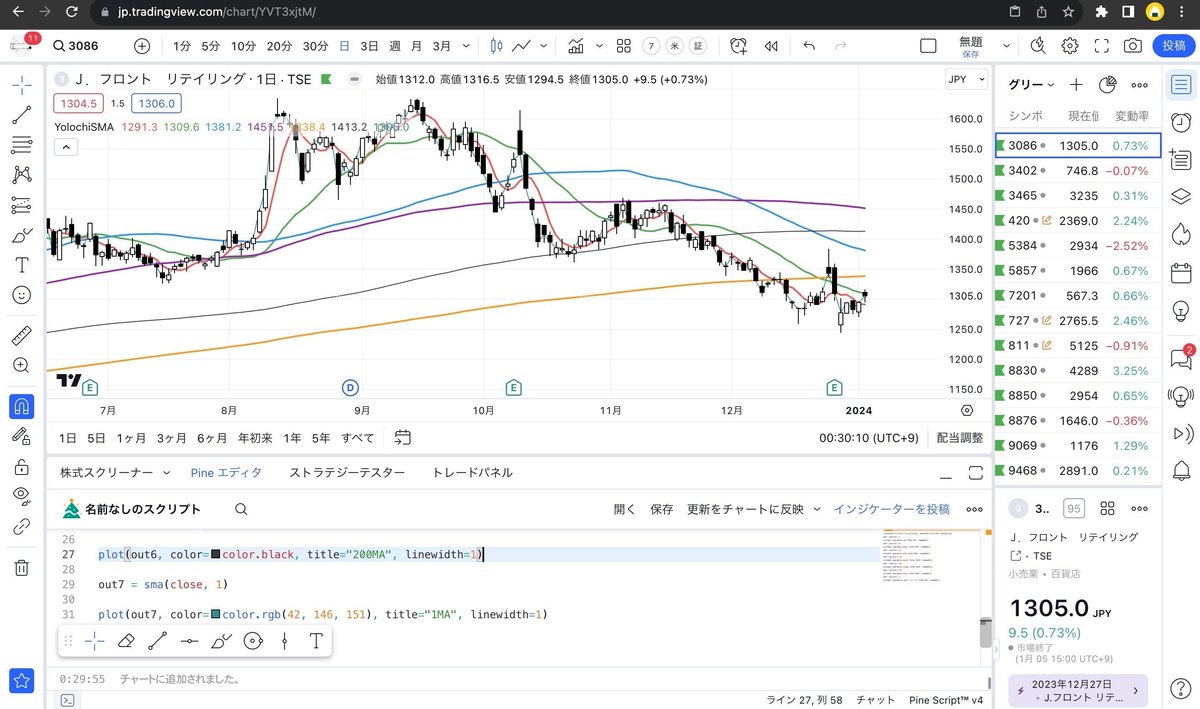Click the インジケーターを投稿 link

(x=892, y=509)
